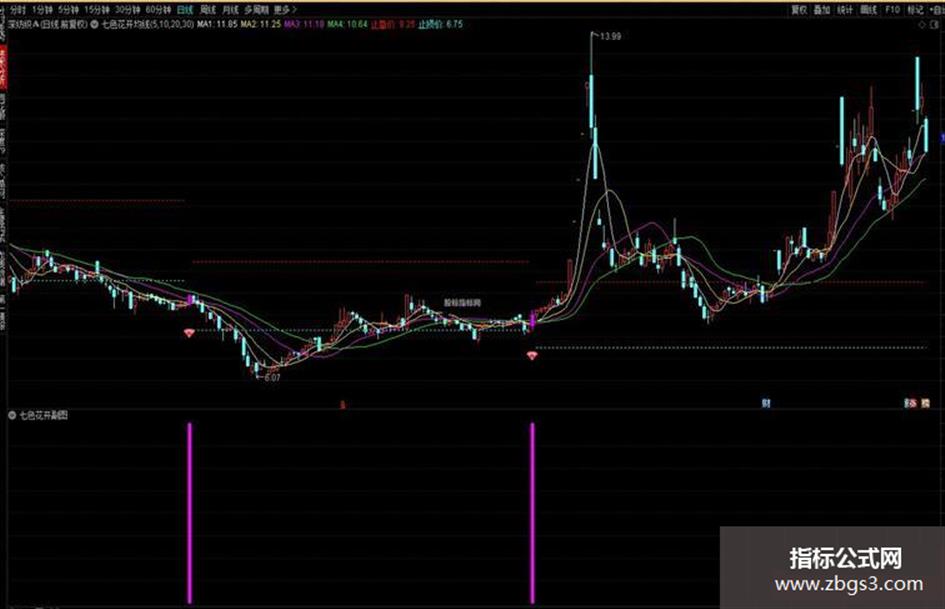The image size is (945, 609).
Task: Click the green MA4: 10.64 value
Action: click(x=348, y=25)
